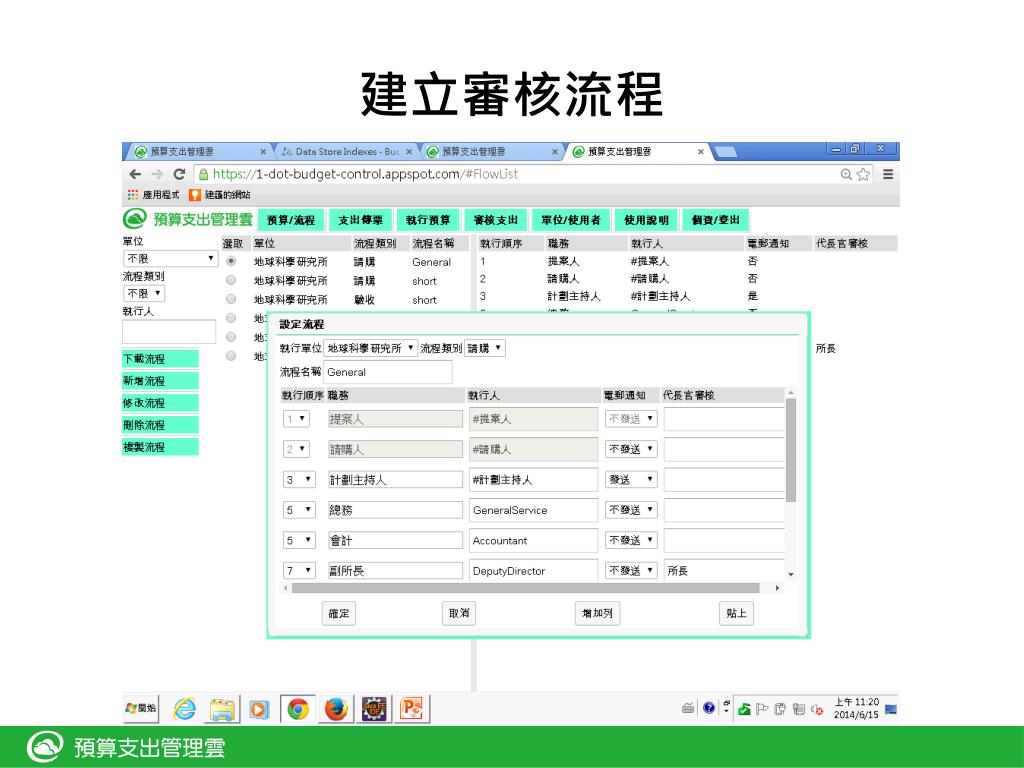1024x768 pixels.
Task: Open the 預算/流程 menu
Action: tap(291, 220)
